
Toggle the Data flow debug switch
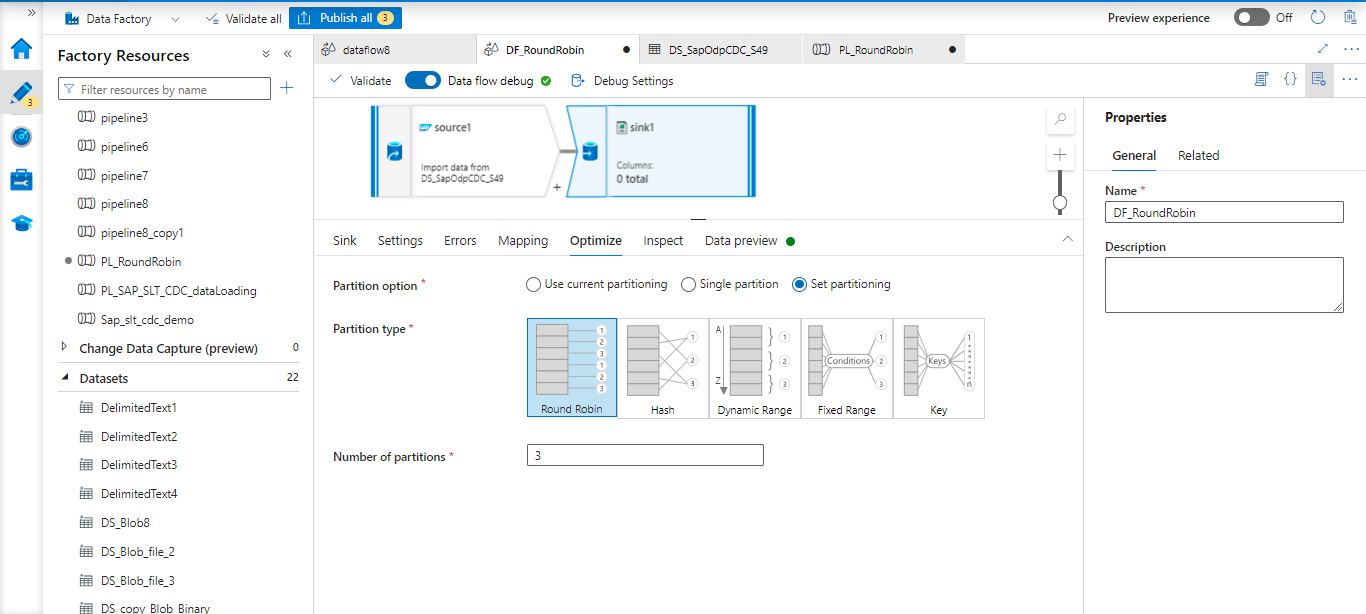[x=422, y=81]
